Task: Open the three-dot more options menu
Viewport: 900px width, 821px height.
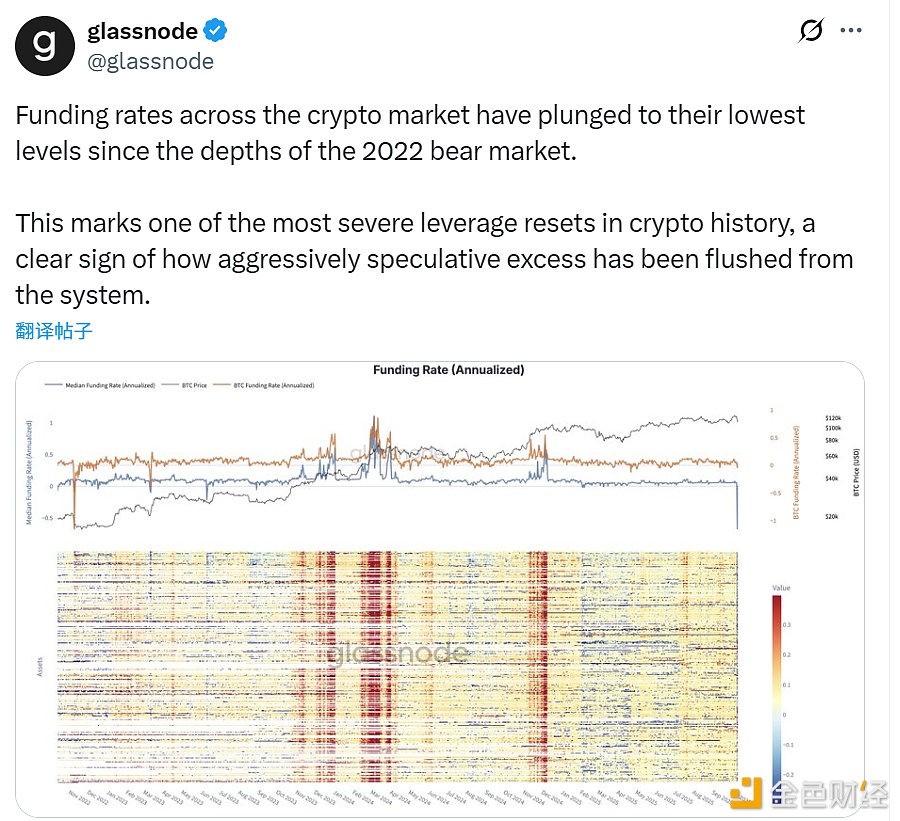Action: coord(851,31)
